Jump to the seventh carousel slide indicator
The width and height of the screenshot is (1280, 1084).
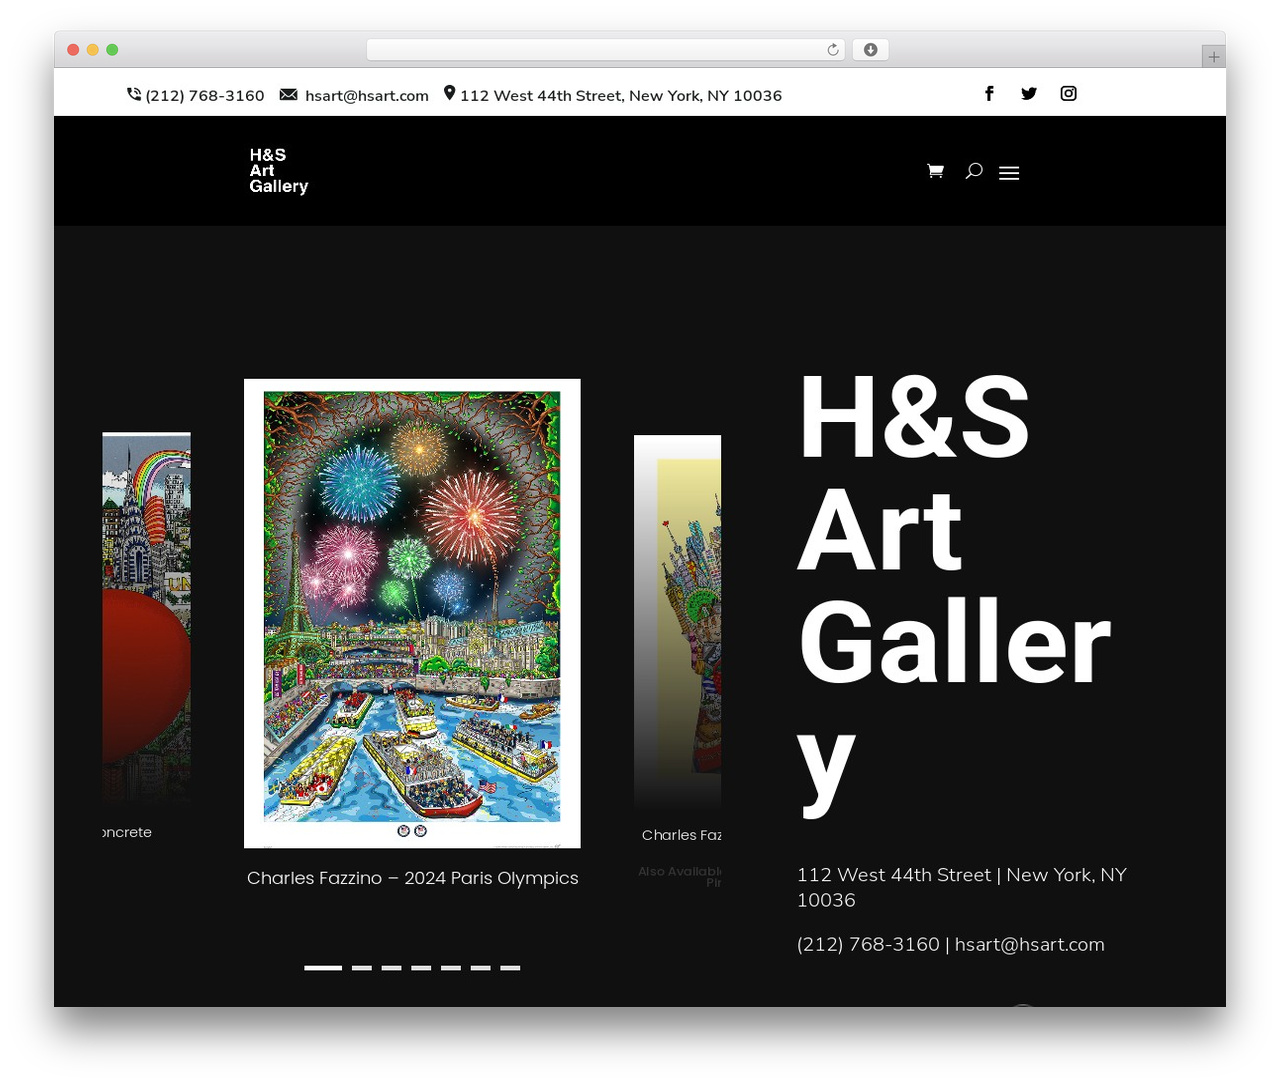pos(511,968)
